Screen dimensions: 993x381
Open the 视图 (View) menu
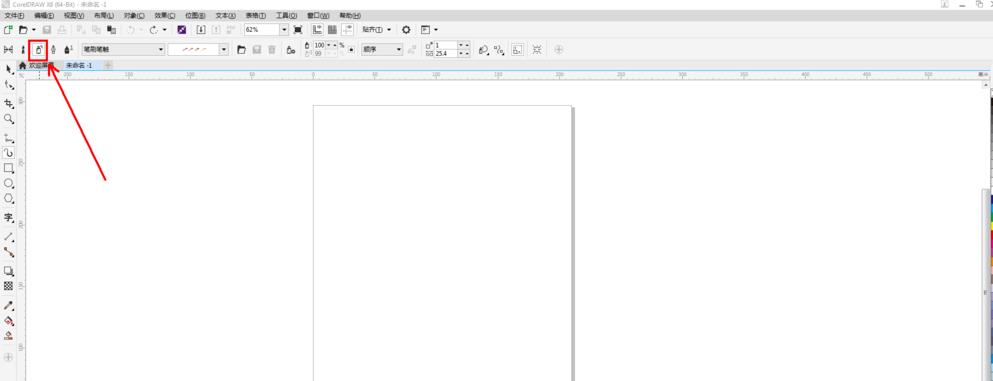pos(74,15)
